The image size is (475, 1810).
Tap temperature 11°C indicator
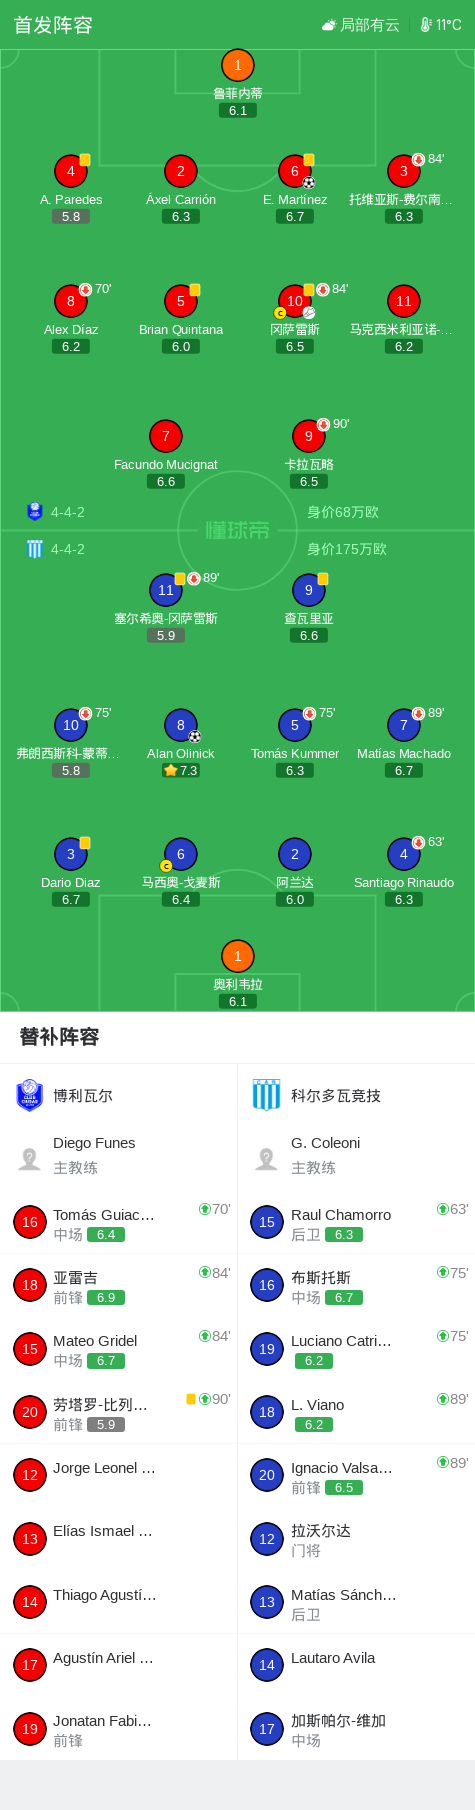(x=441, y=25)
